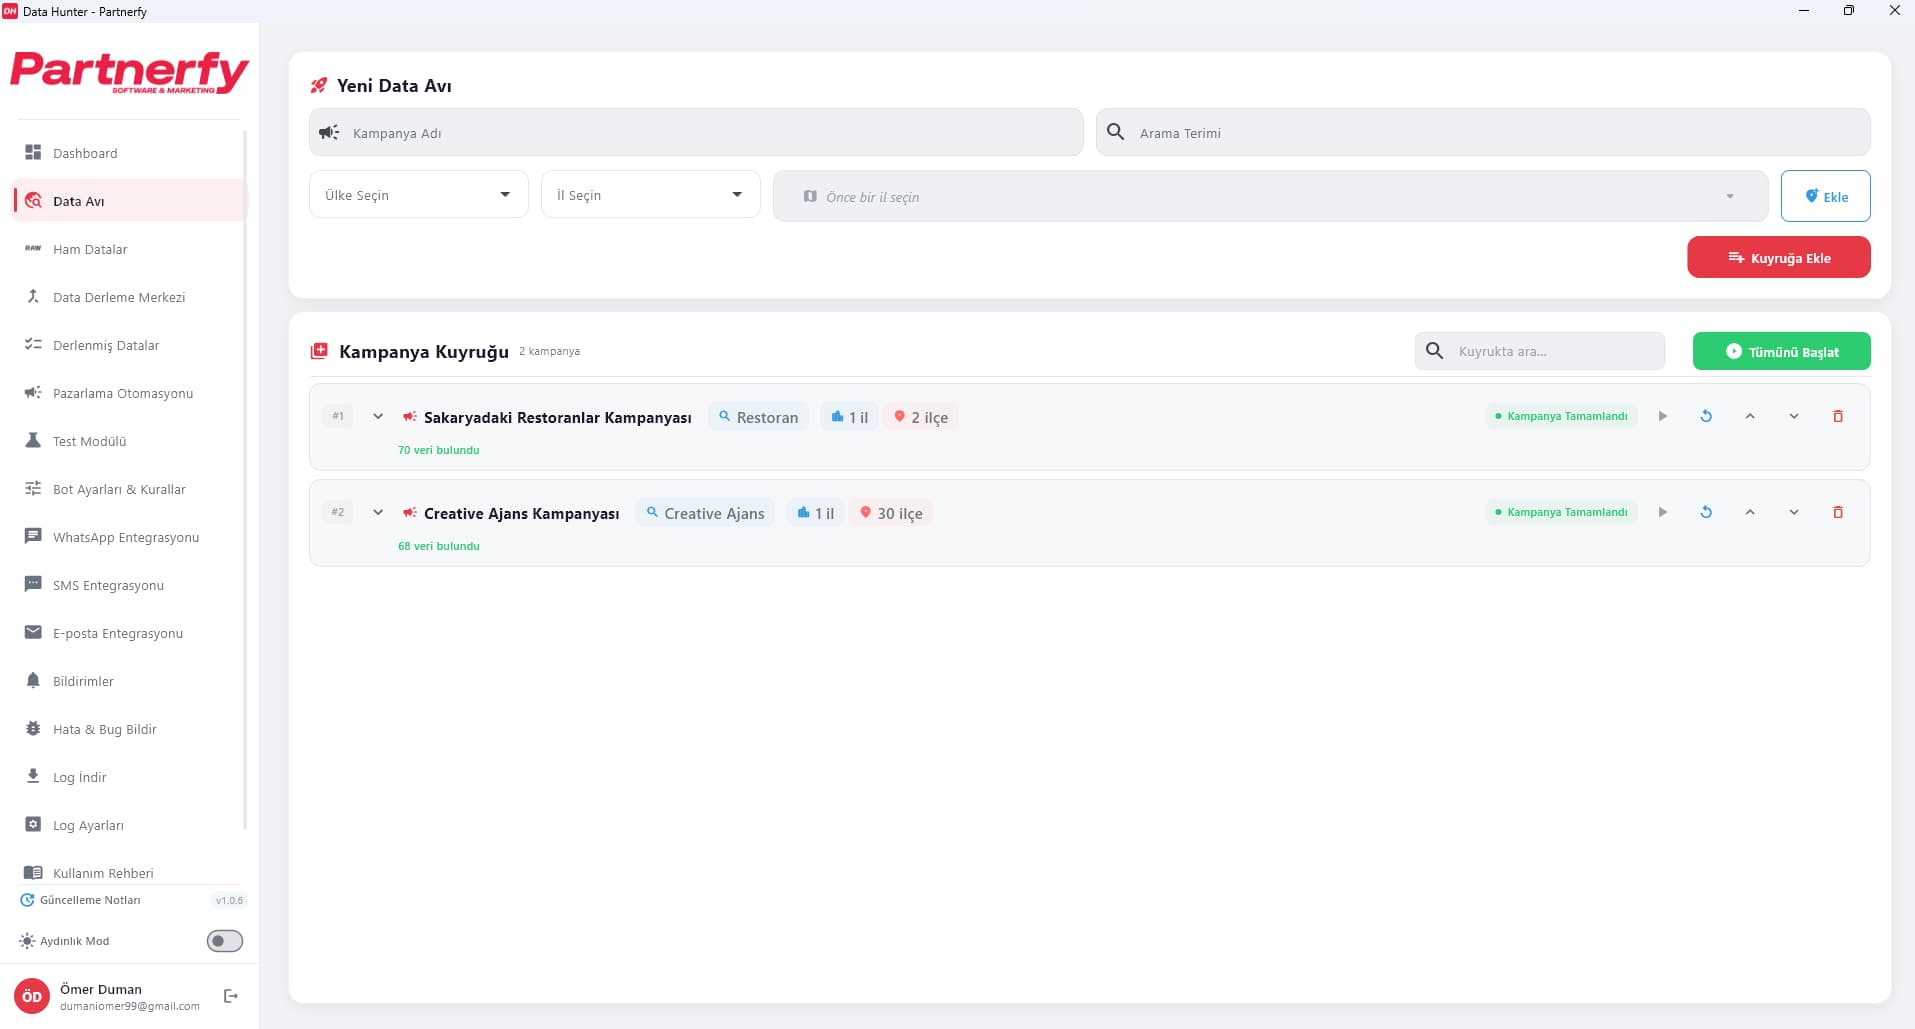1915x1029 pixels.
Task: Click the logout icon beside Ömer Duman
Action: click(x=231, y=996)
